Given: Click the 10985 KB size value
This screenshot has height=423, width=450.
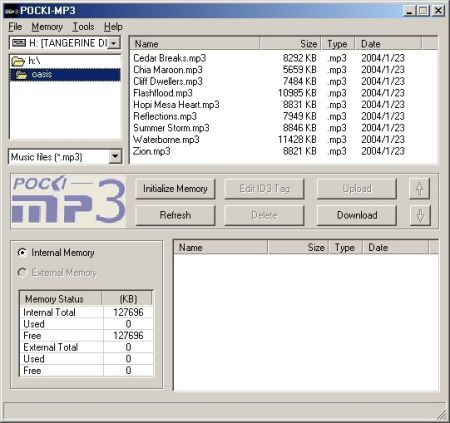Looking at the screenshot, I should click(x=297, y=93).
